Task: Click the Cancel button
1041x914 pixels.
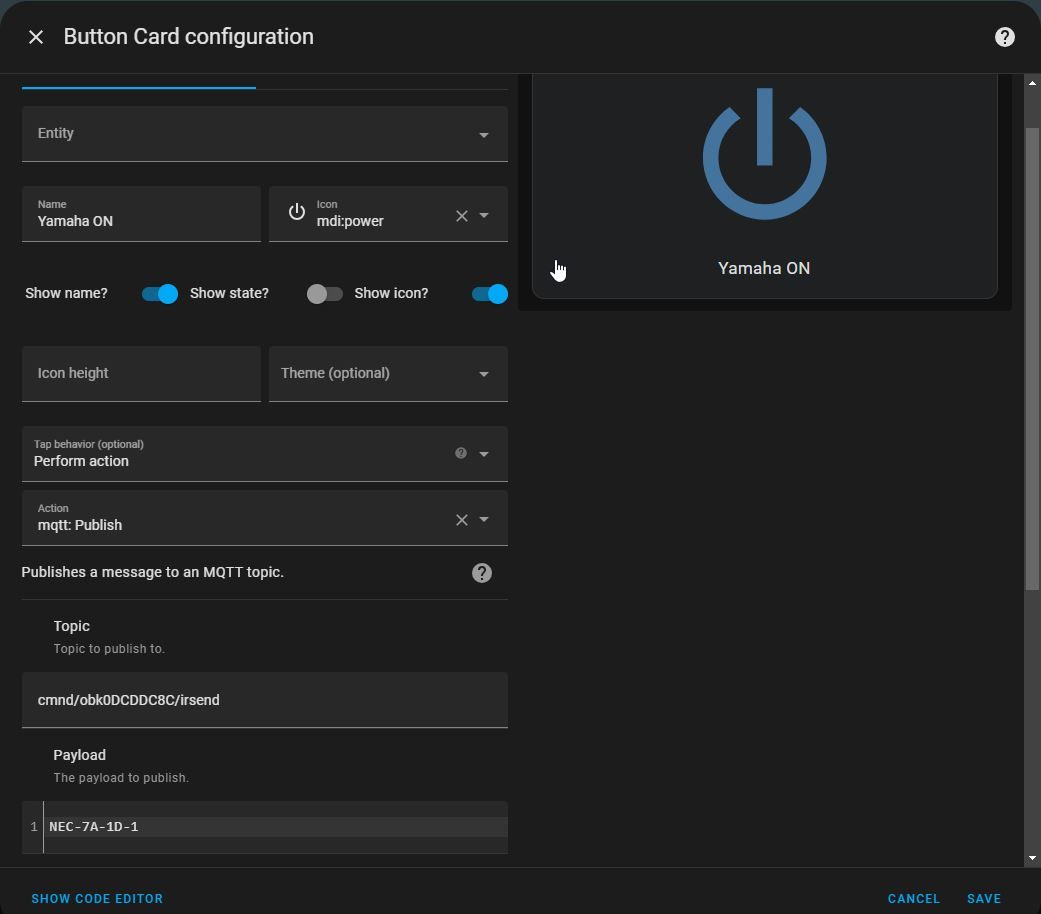Action: [x=914, y=898]
